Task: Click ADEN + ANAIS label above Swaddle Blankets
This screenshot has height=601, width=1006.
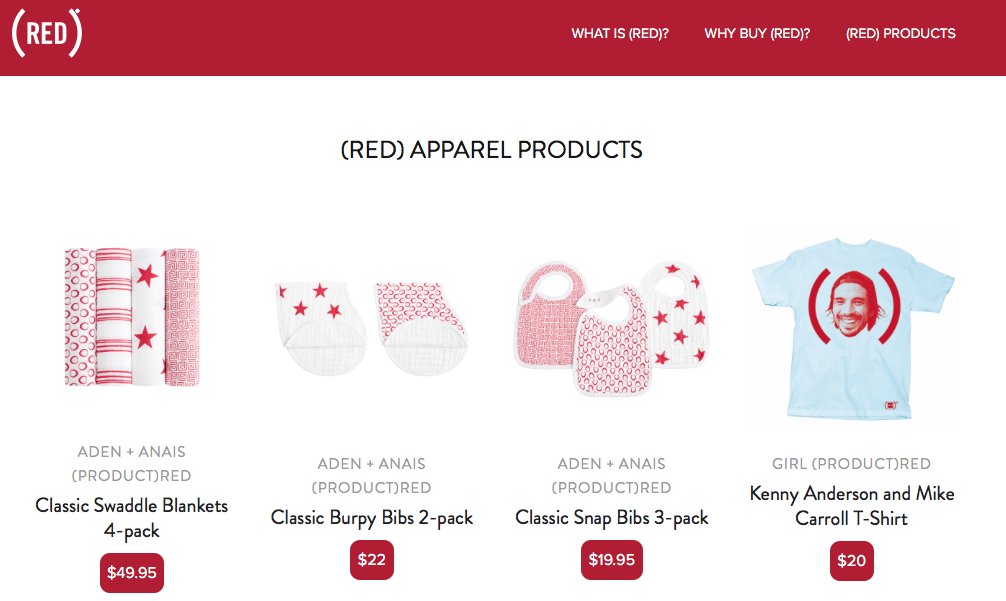Action: [132, 452]
